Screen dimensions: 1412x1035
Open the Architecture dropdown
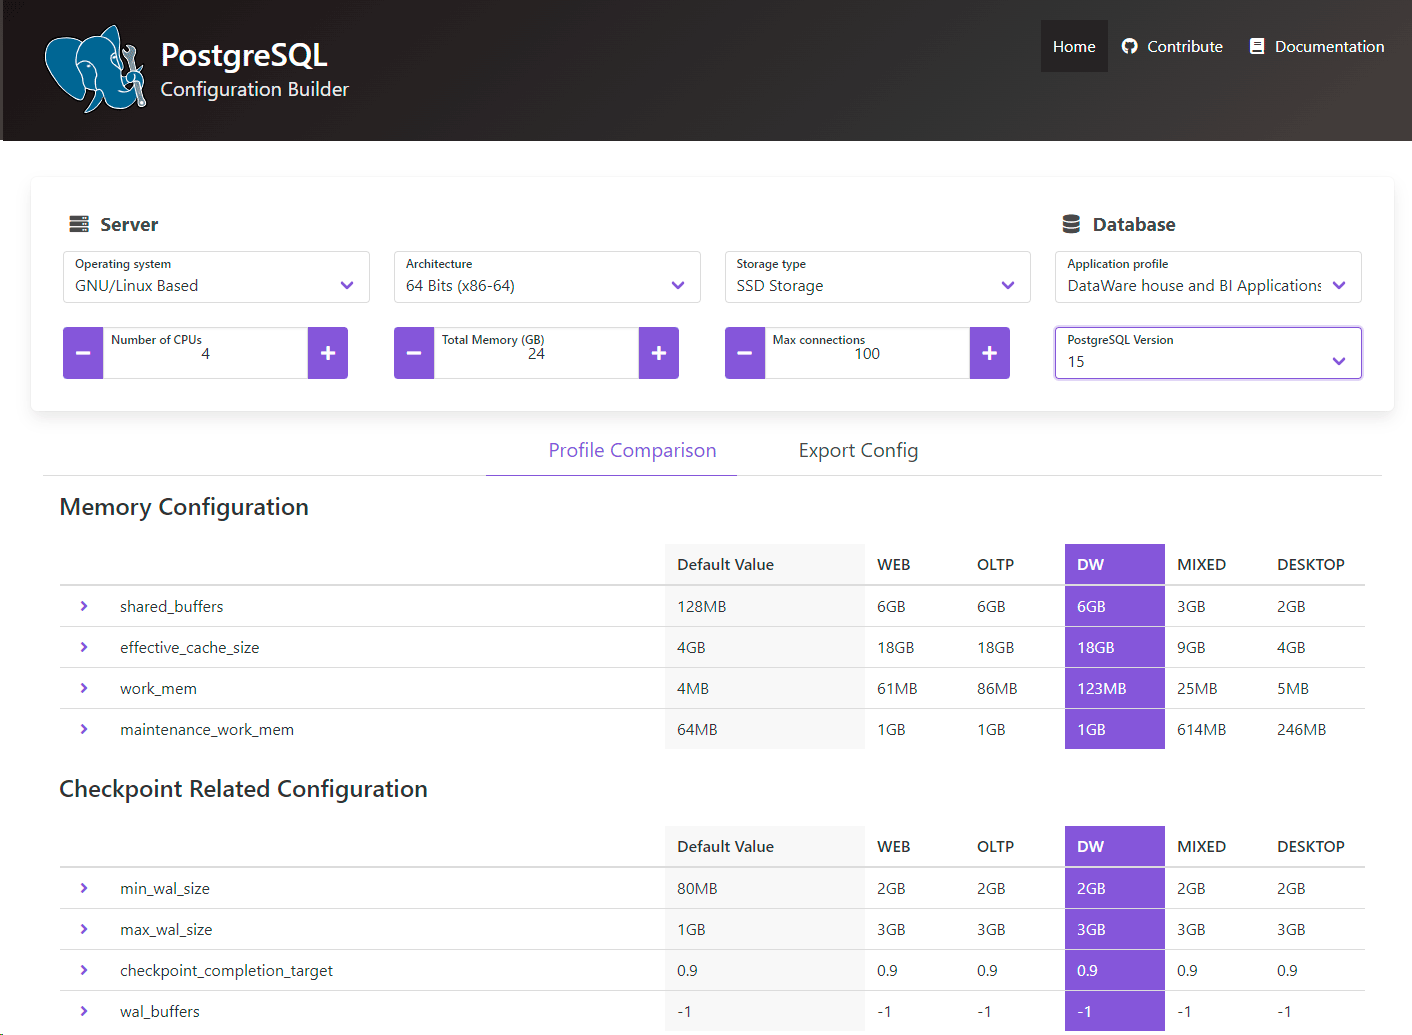546,277
